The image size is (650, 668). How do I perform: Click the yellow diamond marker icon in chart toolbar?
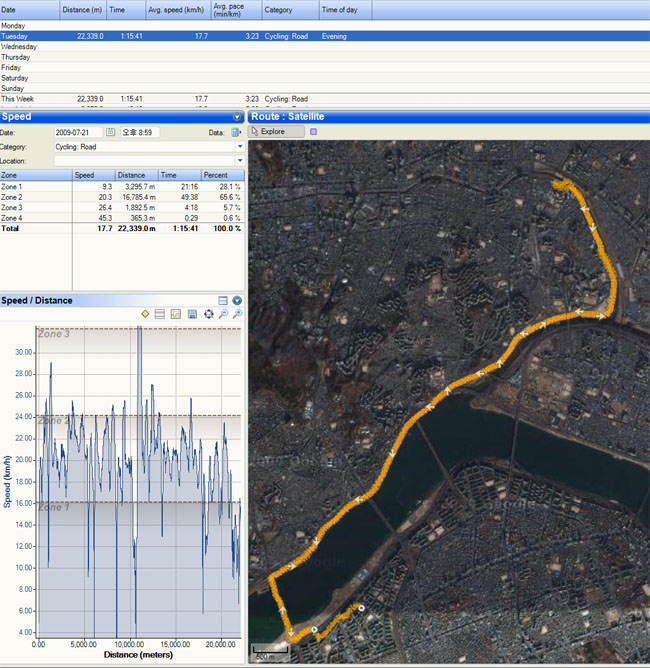(x=145, y=314)
